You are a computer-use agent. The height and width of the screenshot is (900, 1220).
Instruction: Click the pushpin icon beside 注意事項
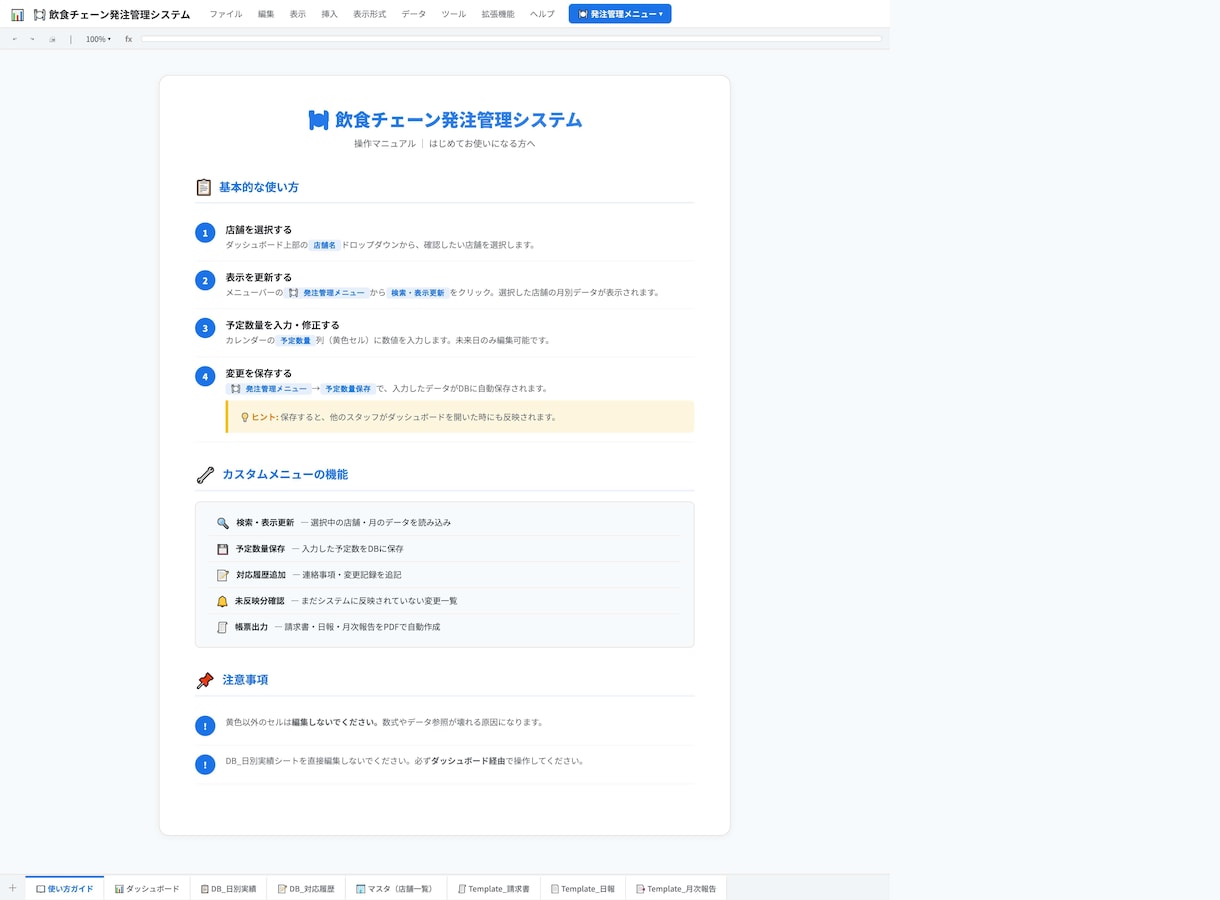click(205, 680)
